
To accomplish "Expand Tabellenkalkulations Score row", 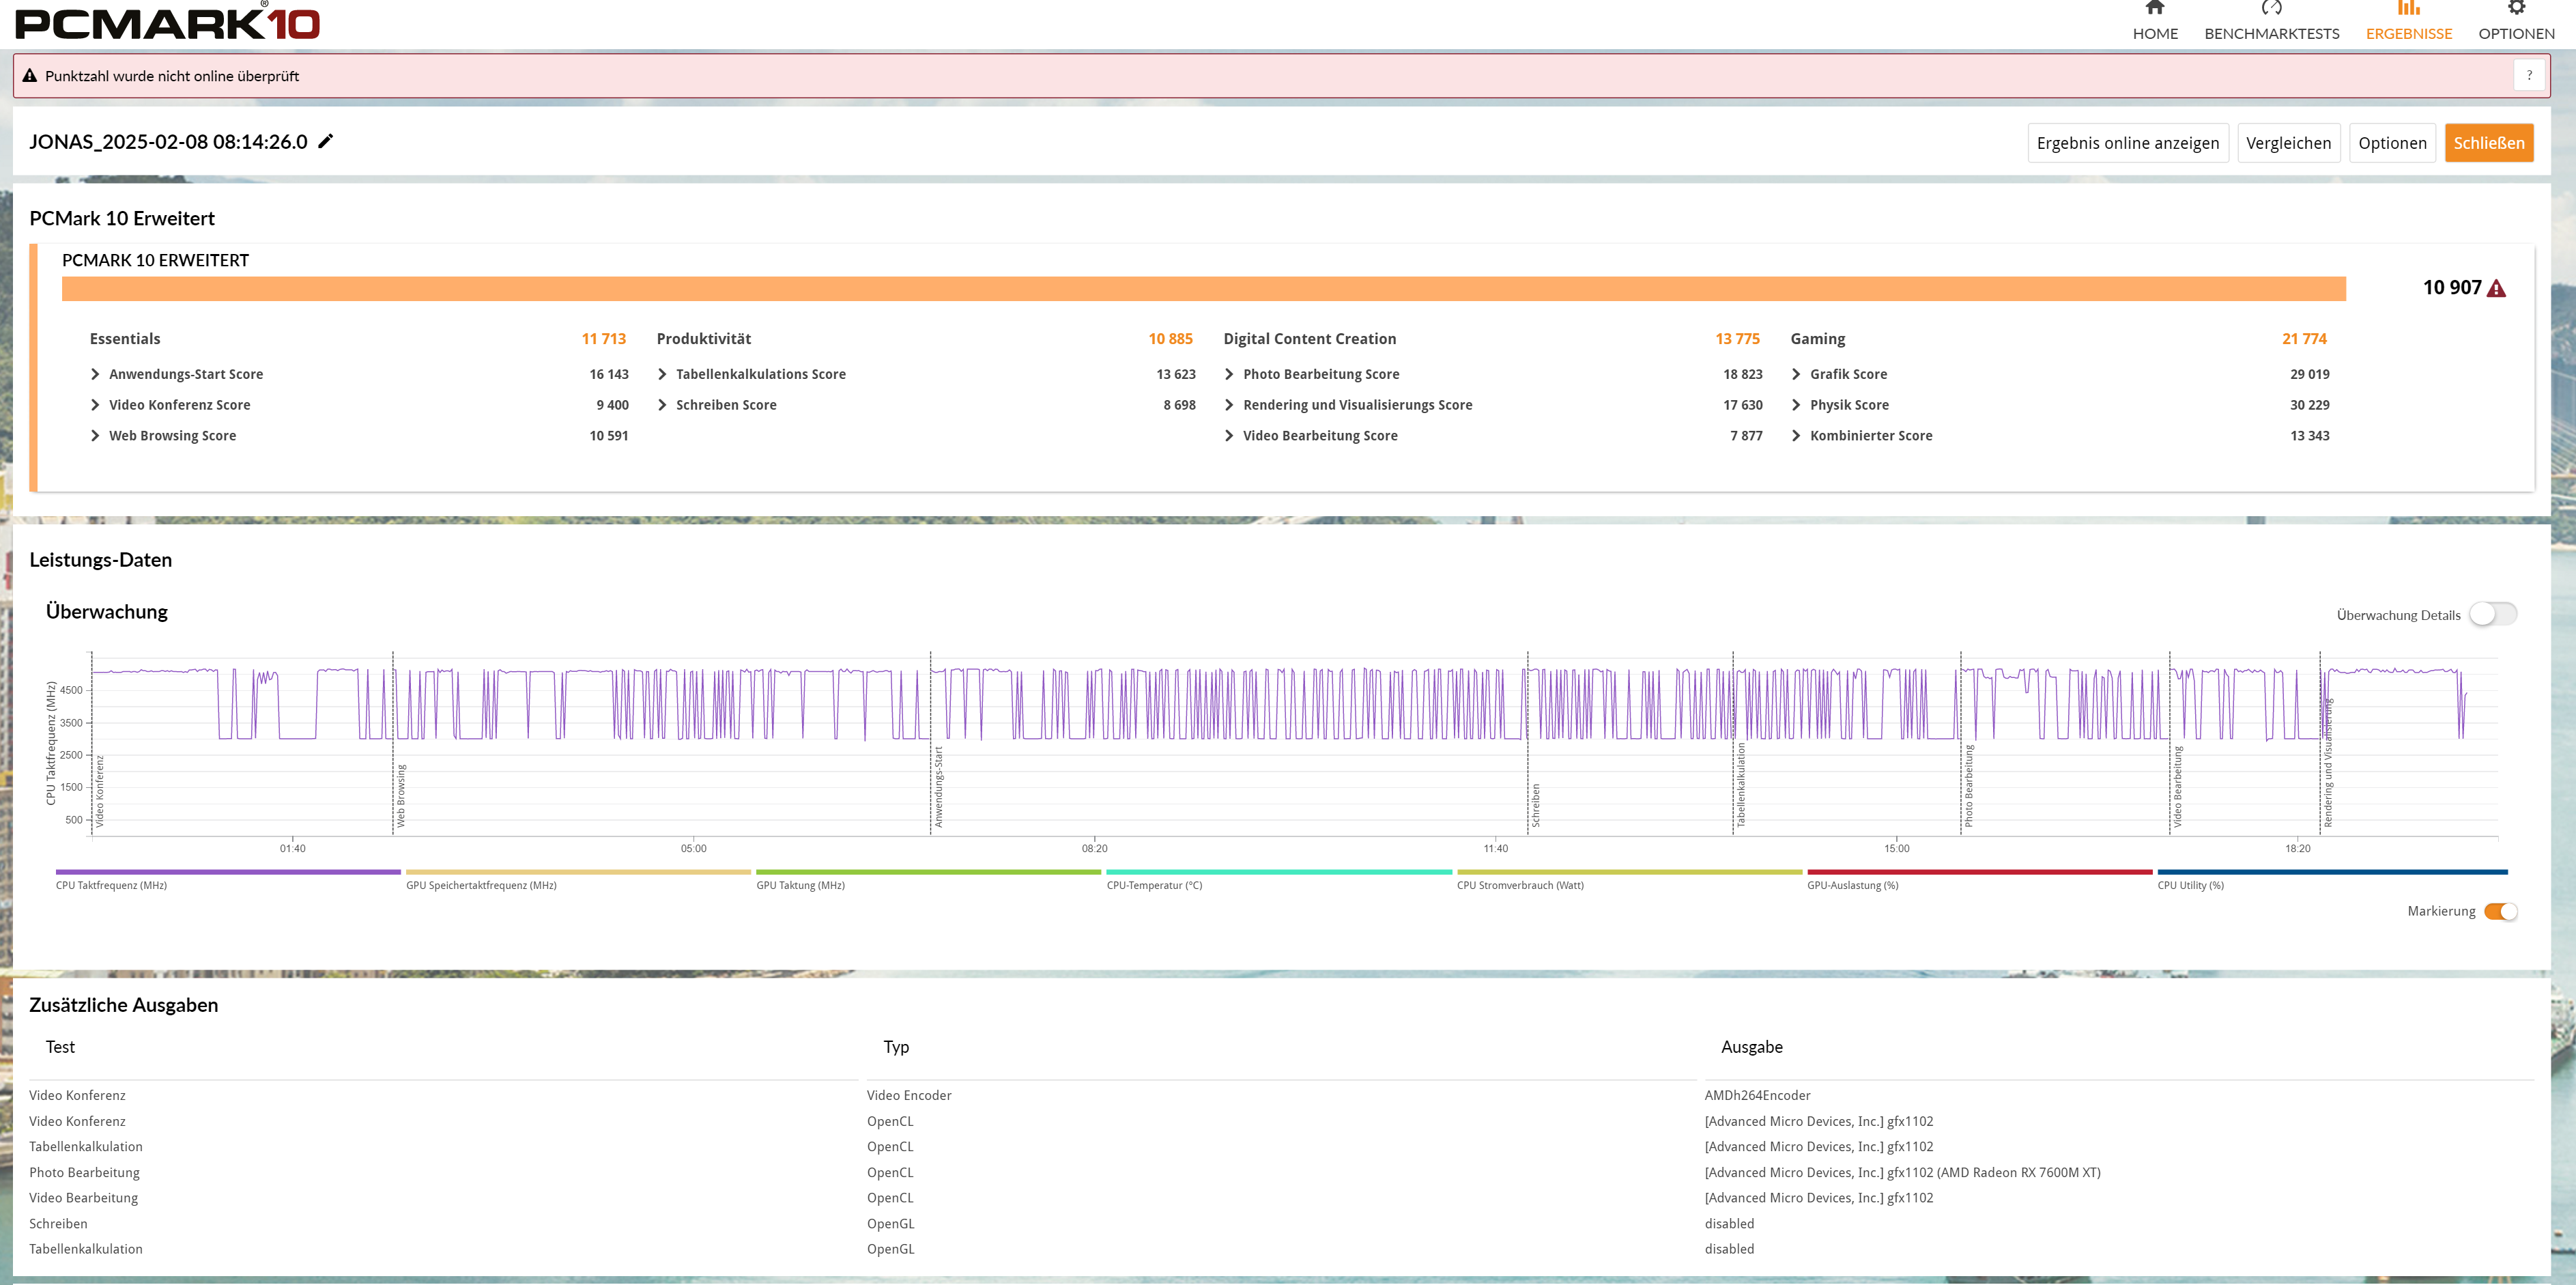I will [663, 374].
